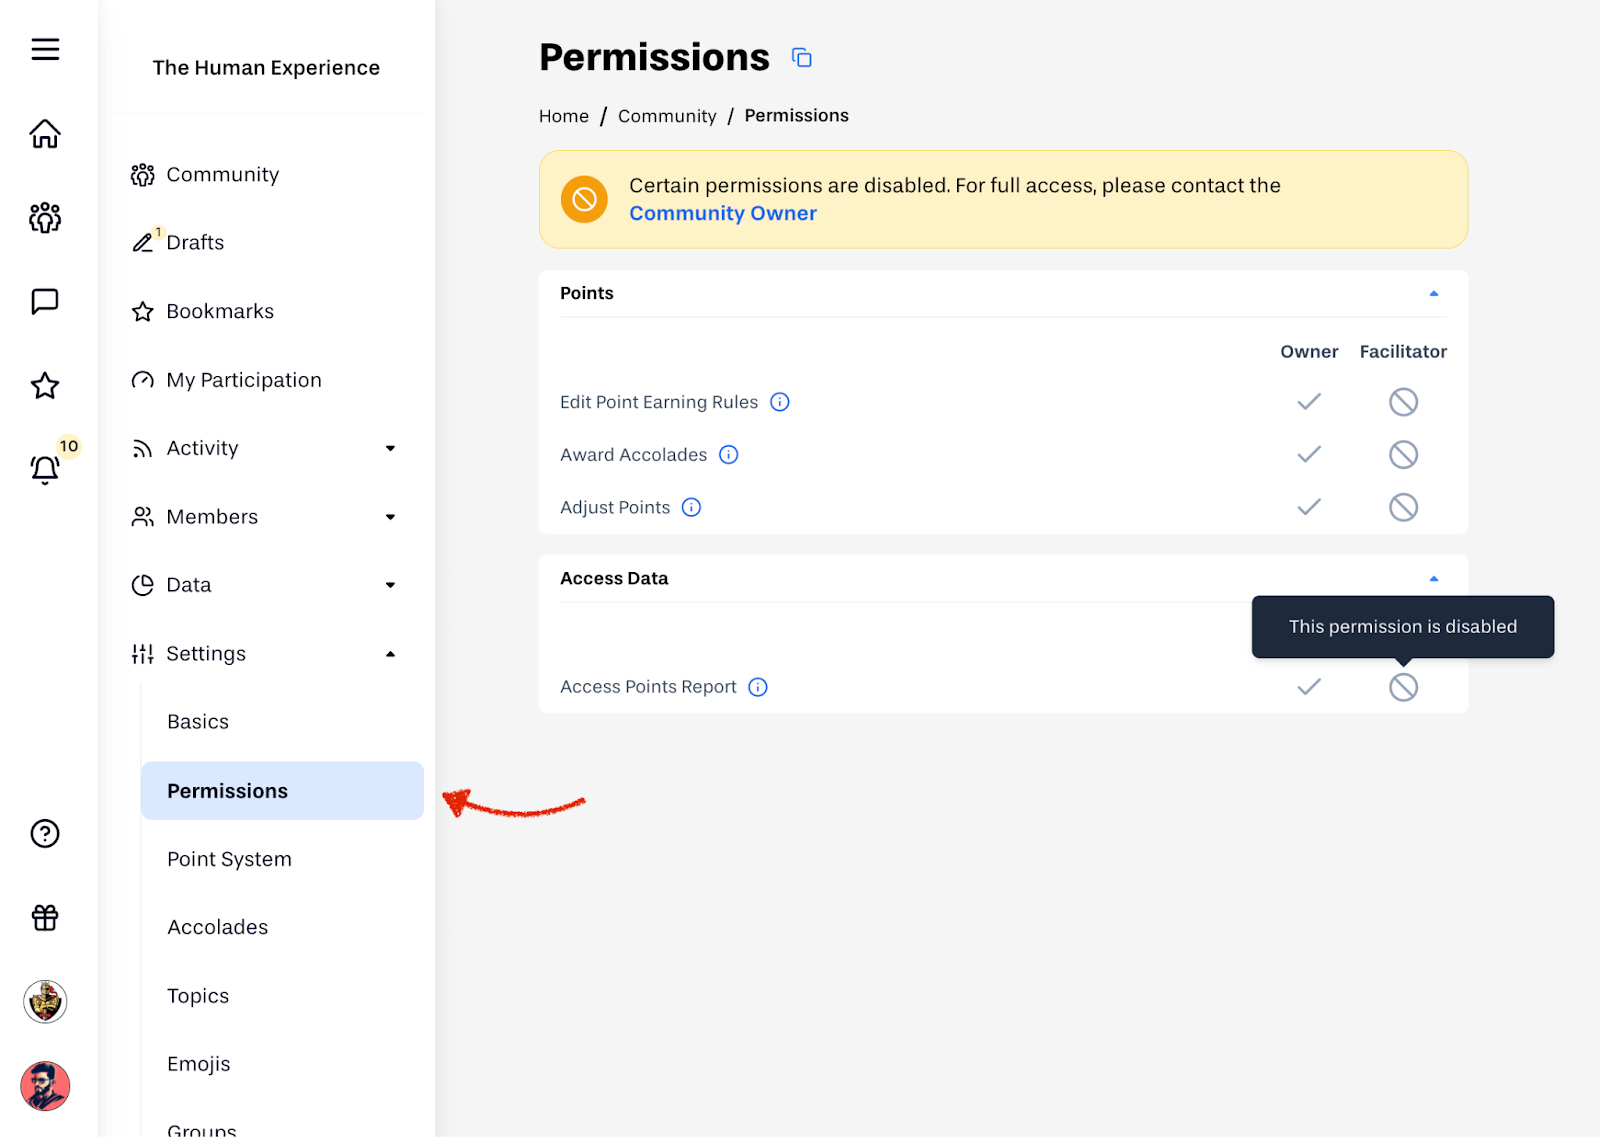Click the disabled Facilitator icon for Access Points Report
Viewport: 1600px width, 1137px height.
click(1403, 687)
